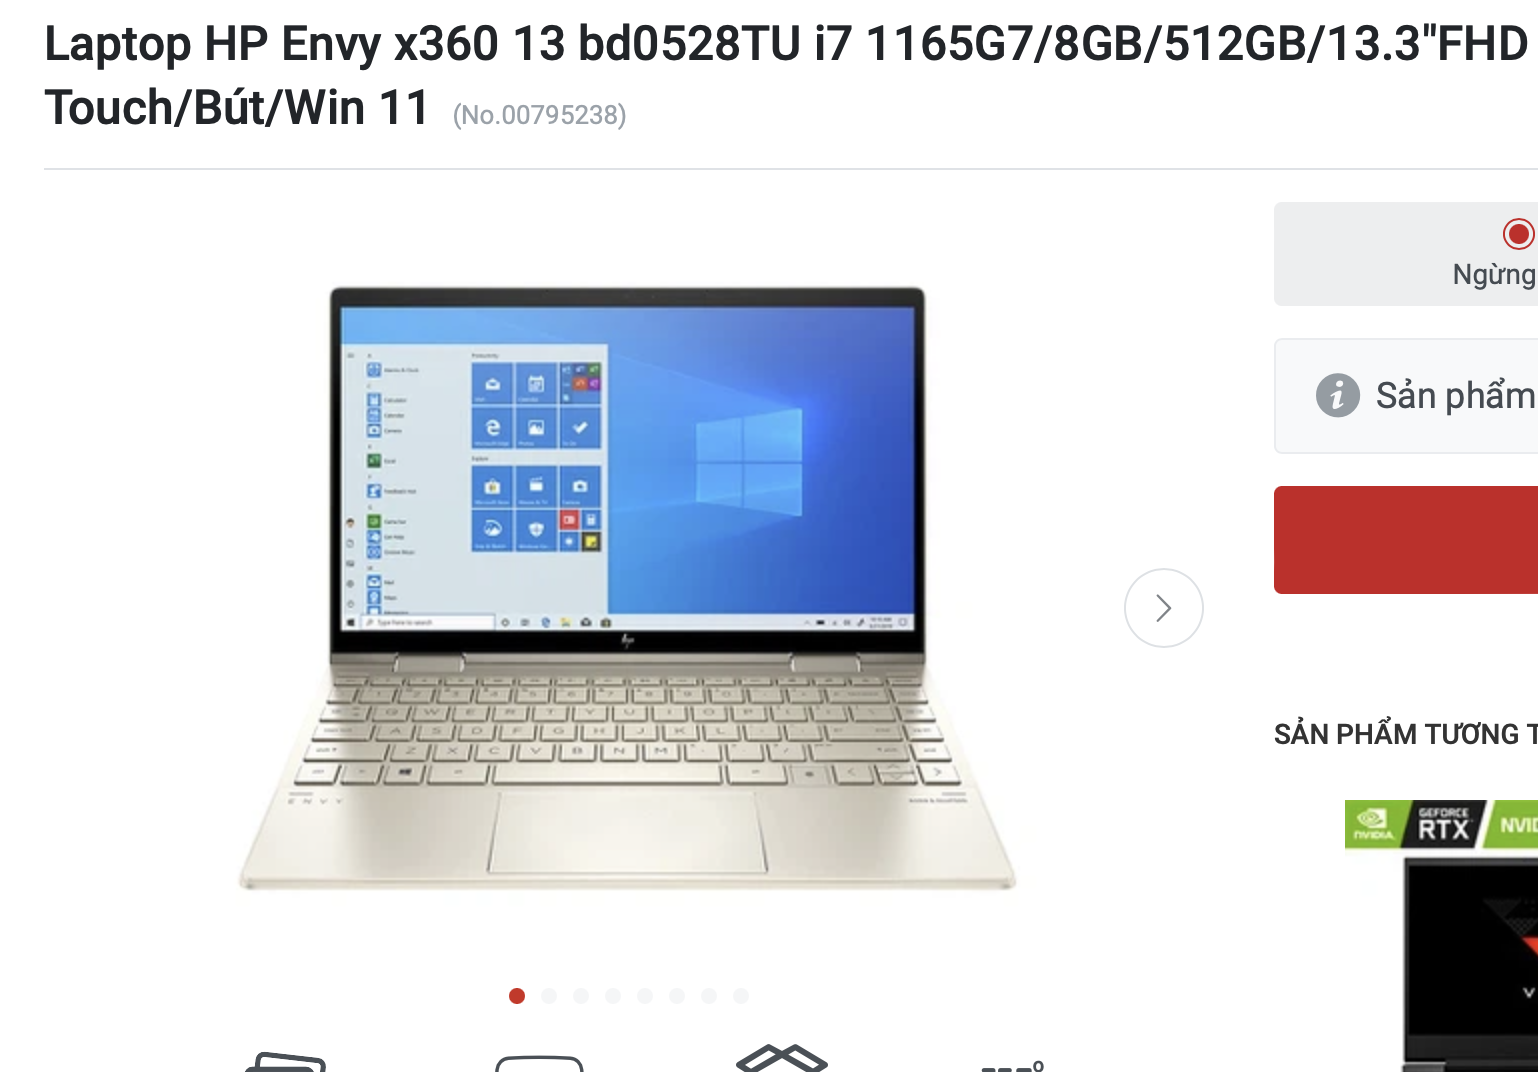Click the next-image arrow beside the laptop photo

[x=1163, y=608]
